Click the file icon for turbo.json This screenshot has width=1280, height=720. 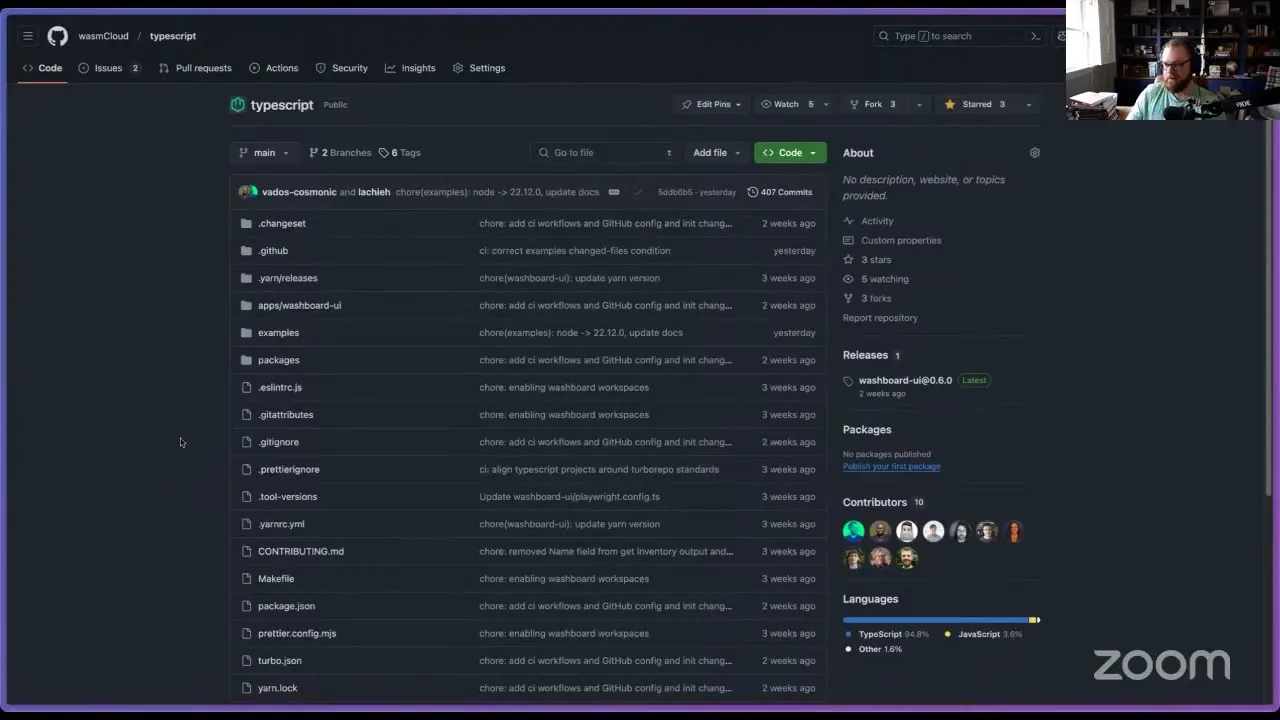point(247,661)
